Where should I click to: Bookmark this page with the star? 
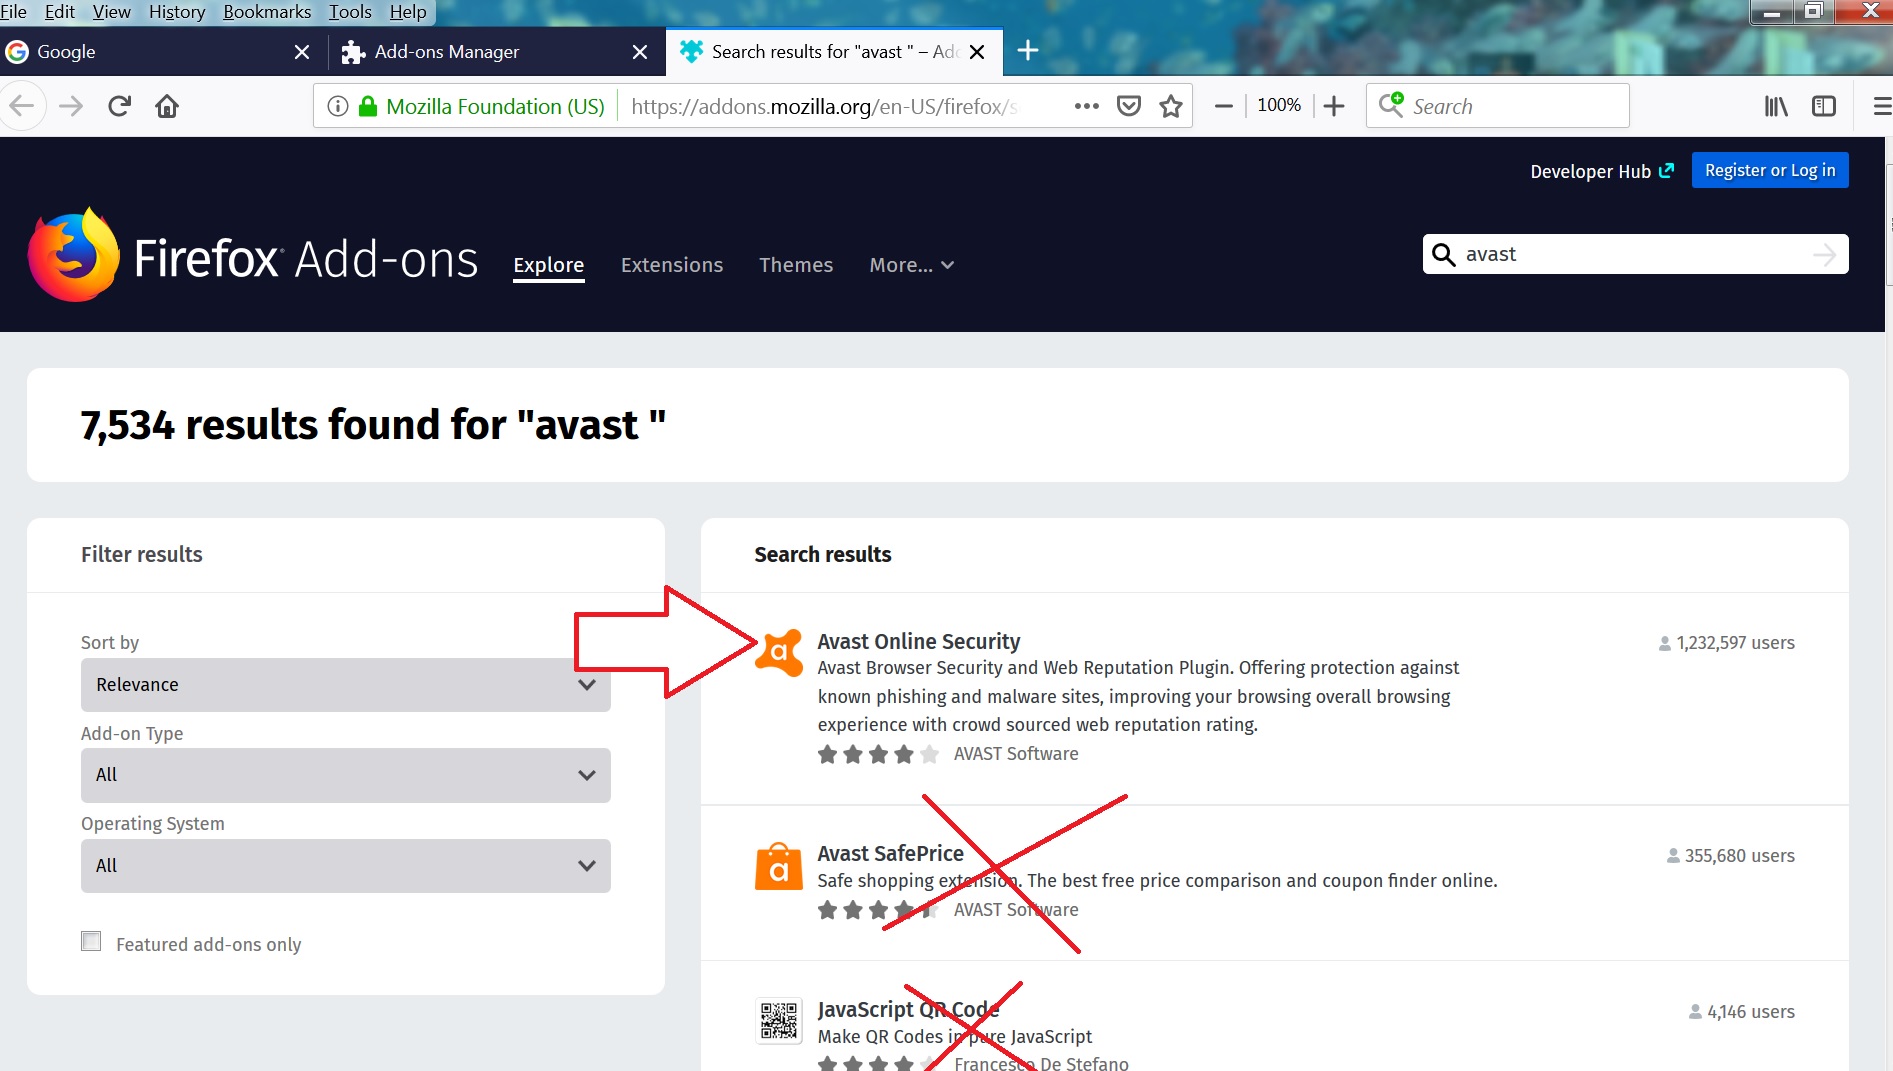[x=1171, y=106]
